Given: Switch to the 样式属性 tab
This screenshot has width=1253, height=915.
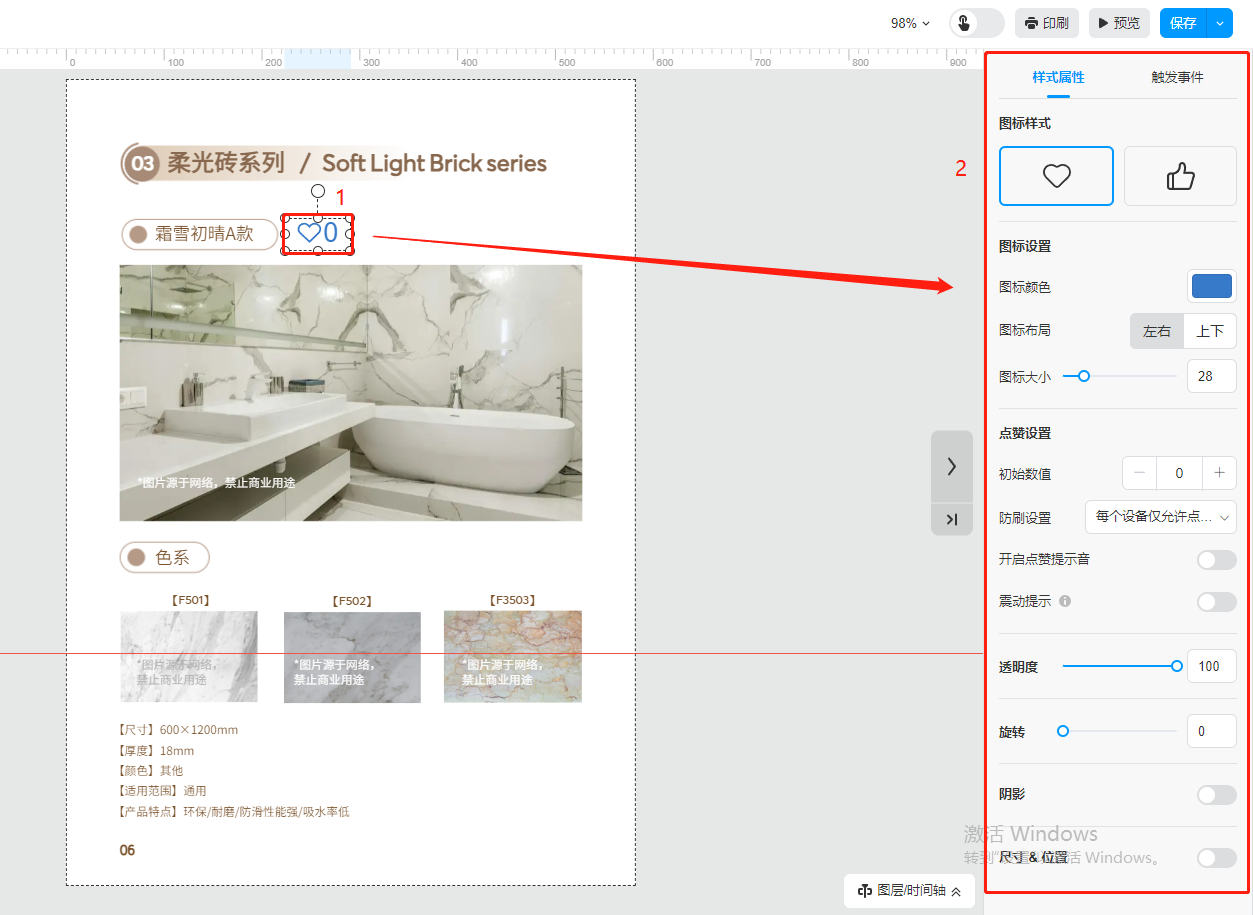Looking at the screenshot, I should (x=1058, y=77).
